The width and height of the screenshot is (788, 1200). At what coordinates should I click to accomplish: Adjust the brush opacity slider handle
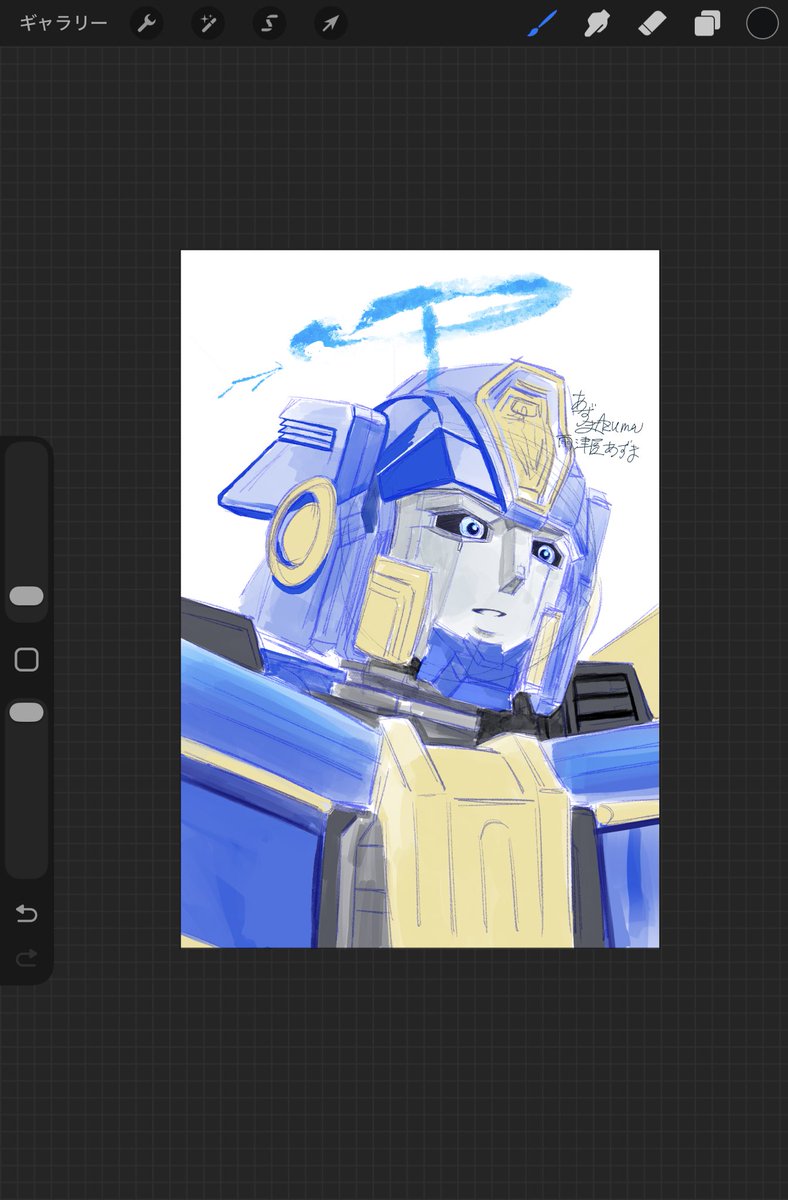coord(26,712)
